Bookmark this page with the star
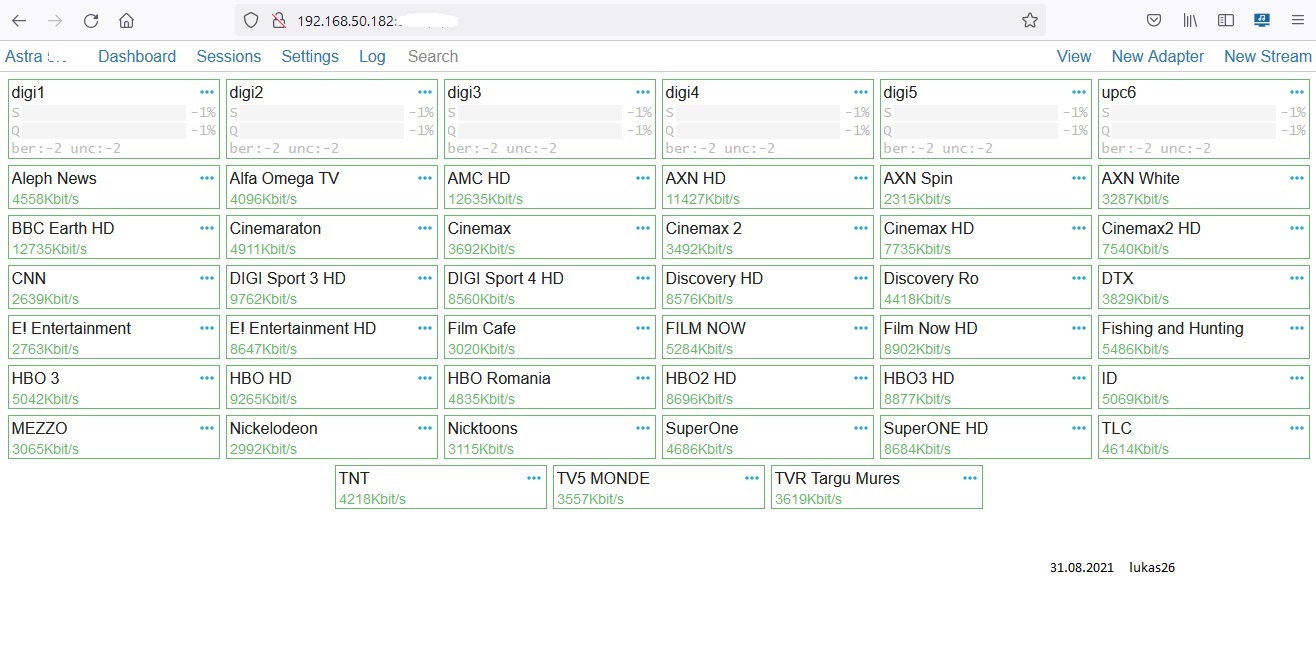This screenshot has width=1316, height=648. click(x=1029, y=20)
